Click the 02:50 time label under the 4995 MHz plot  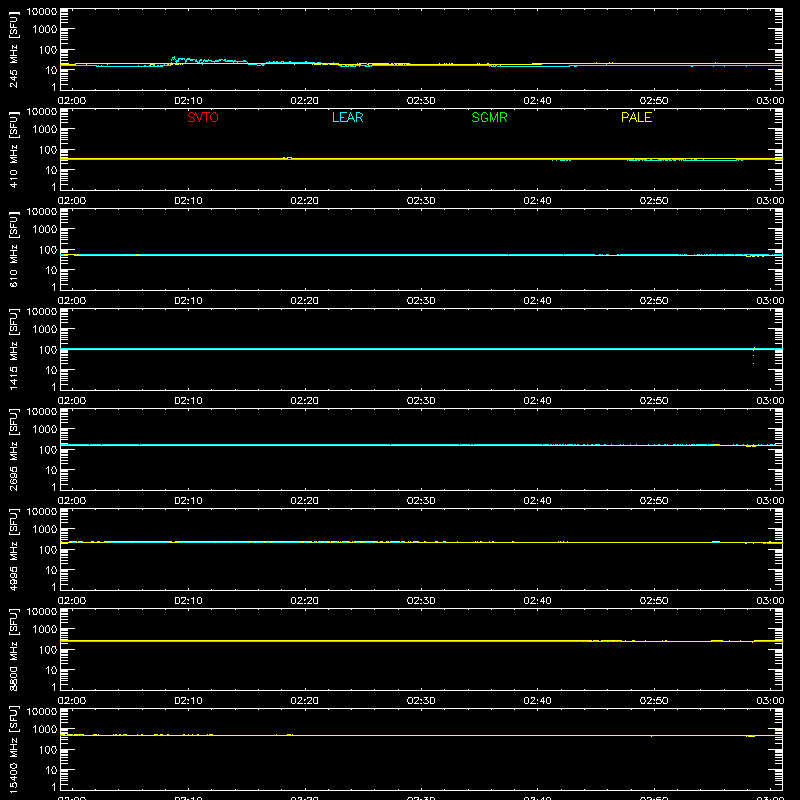point(654,601)
